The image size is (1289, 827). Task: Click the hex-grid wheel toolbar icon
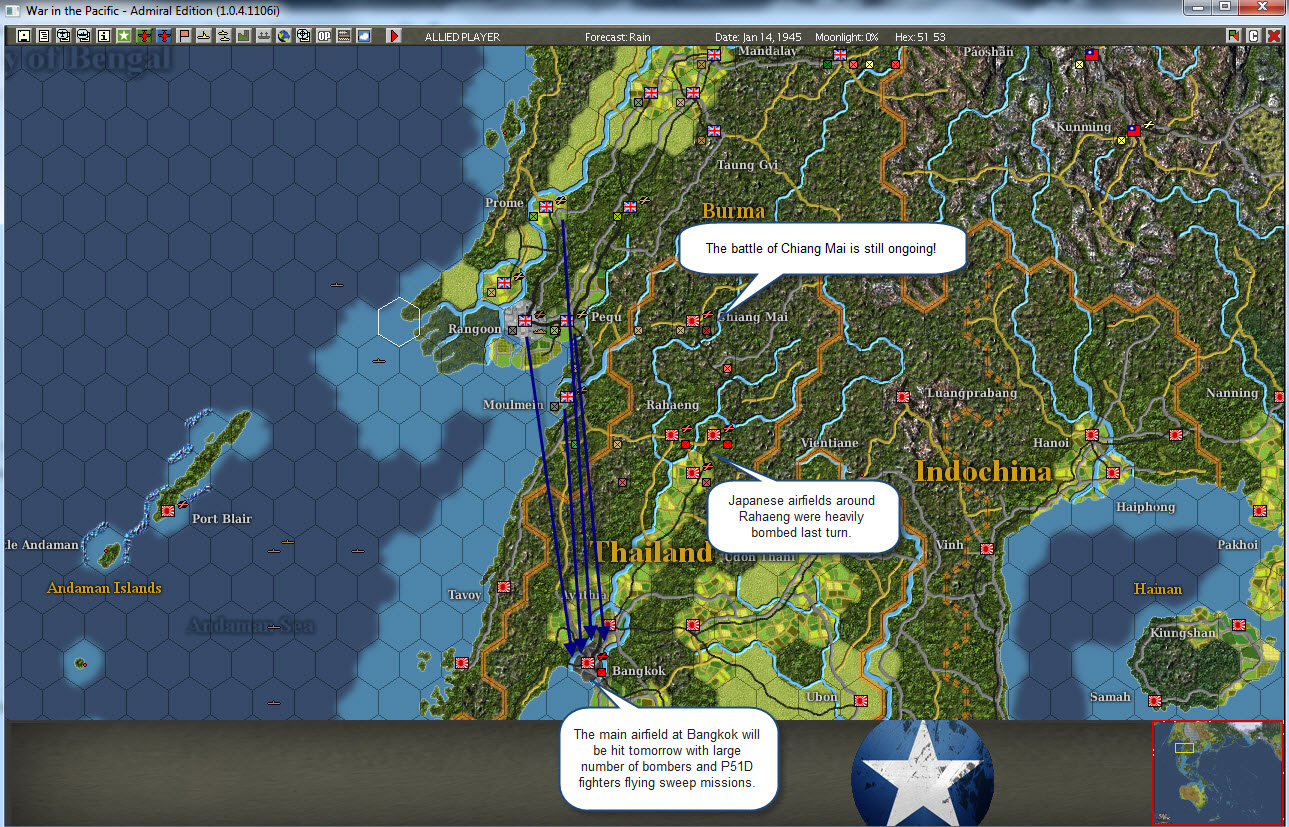coord(303,36)
